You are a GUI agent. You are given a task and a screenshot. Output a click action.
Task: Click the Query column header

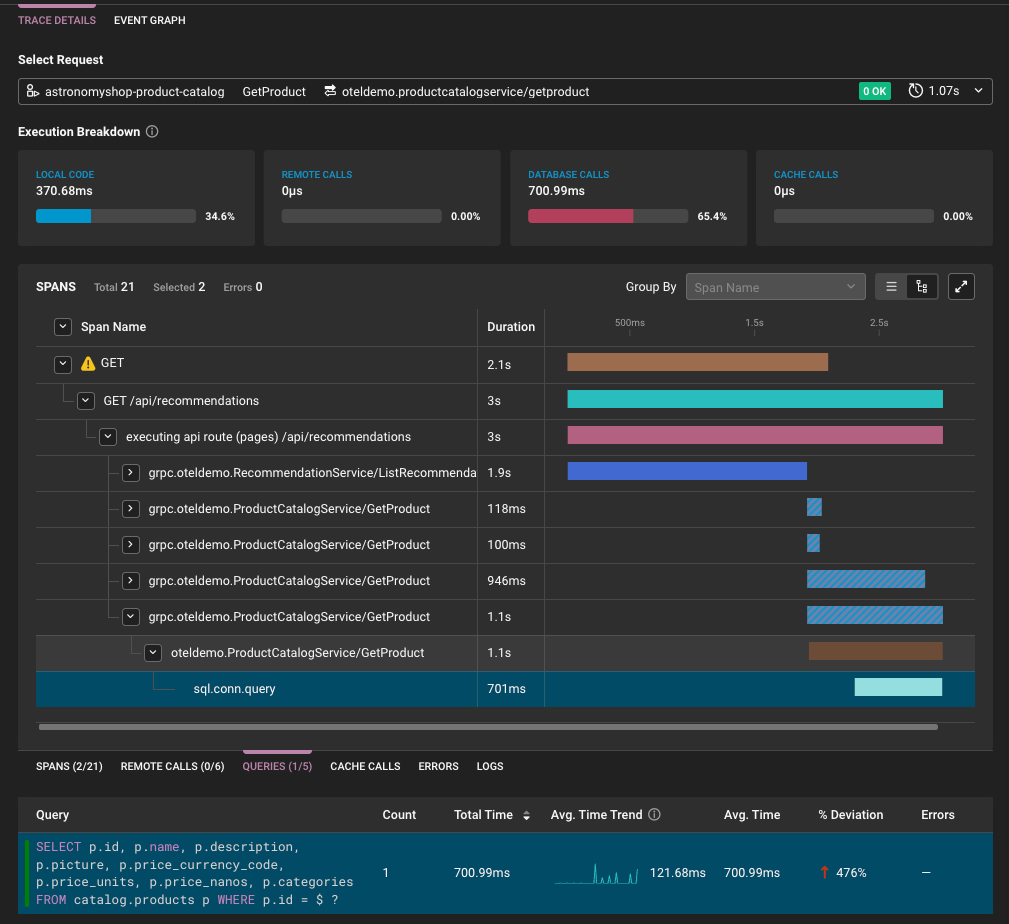pyautogui.click(x=52, y=815)
